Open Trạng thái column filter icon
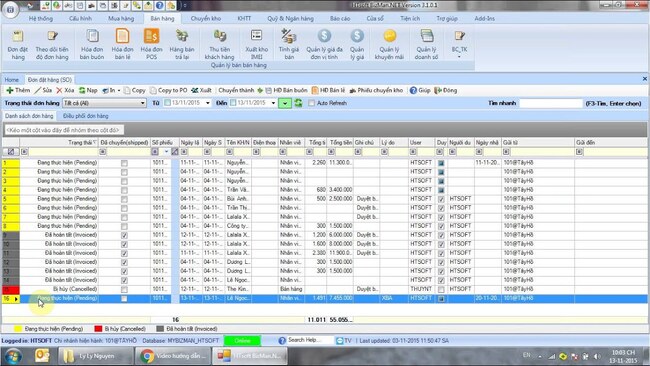Screen dimensions: 650x366 [x=24, y=152]
